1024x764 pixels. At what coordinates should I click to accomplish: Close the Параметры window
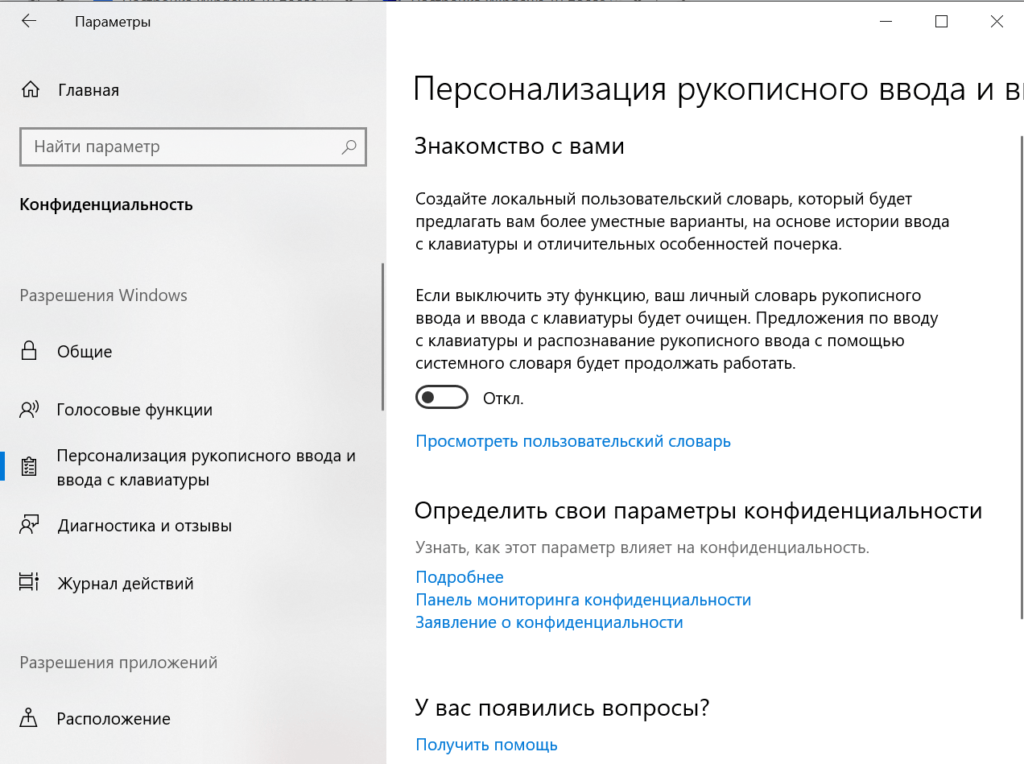point(997,21)
